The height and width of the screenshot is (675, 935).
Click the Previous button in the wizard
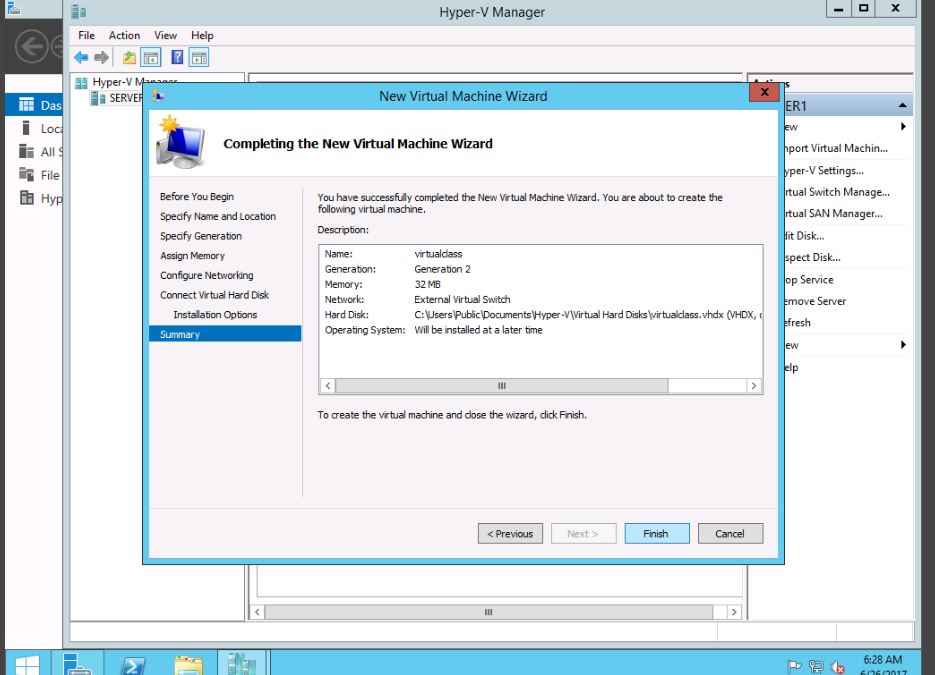click(x=510, y=534)
